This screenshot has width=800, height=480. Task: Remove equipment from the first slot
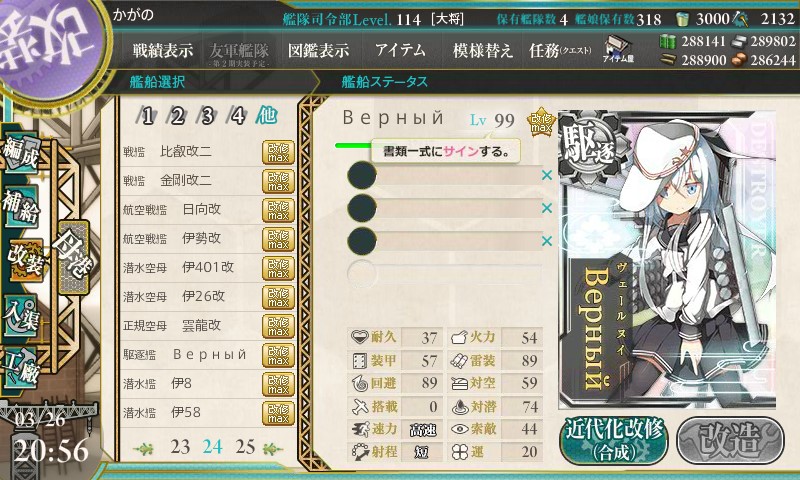tap(546, 175)
